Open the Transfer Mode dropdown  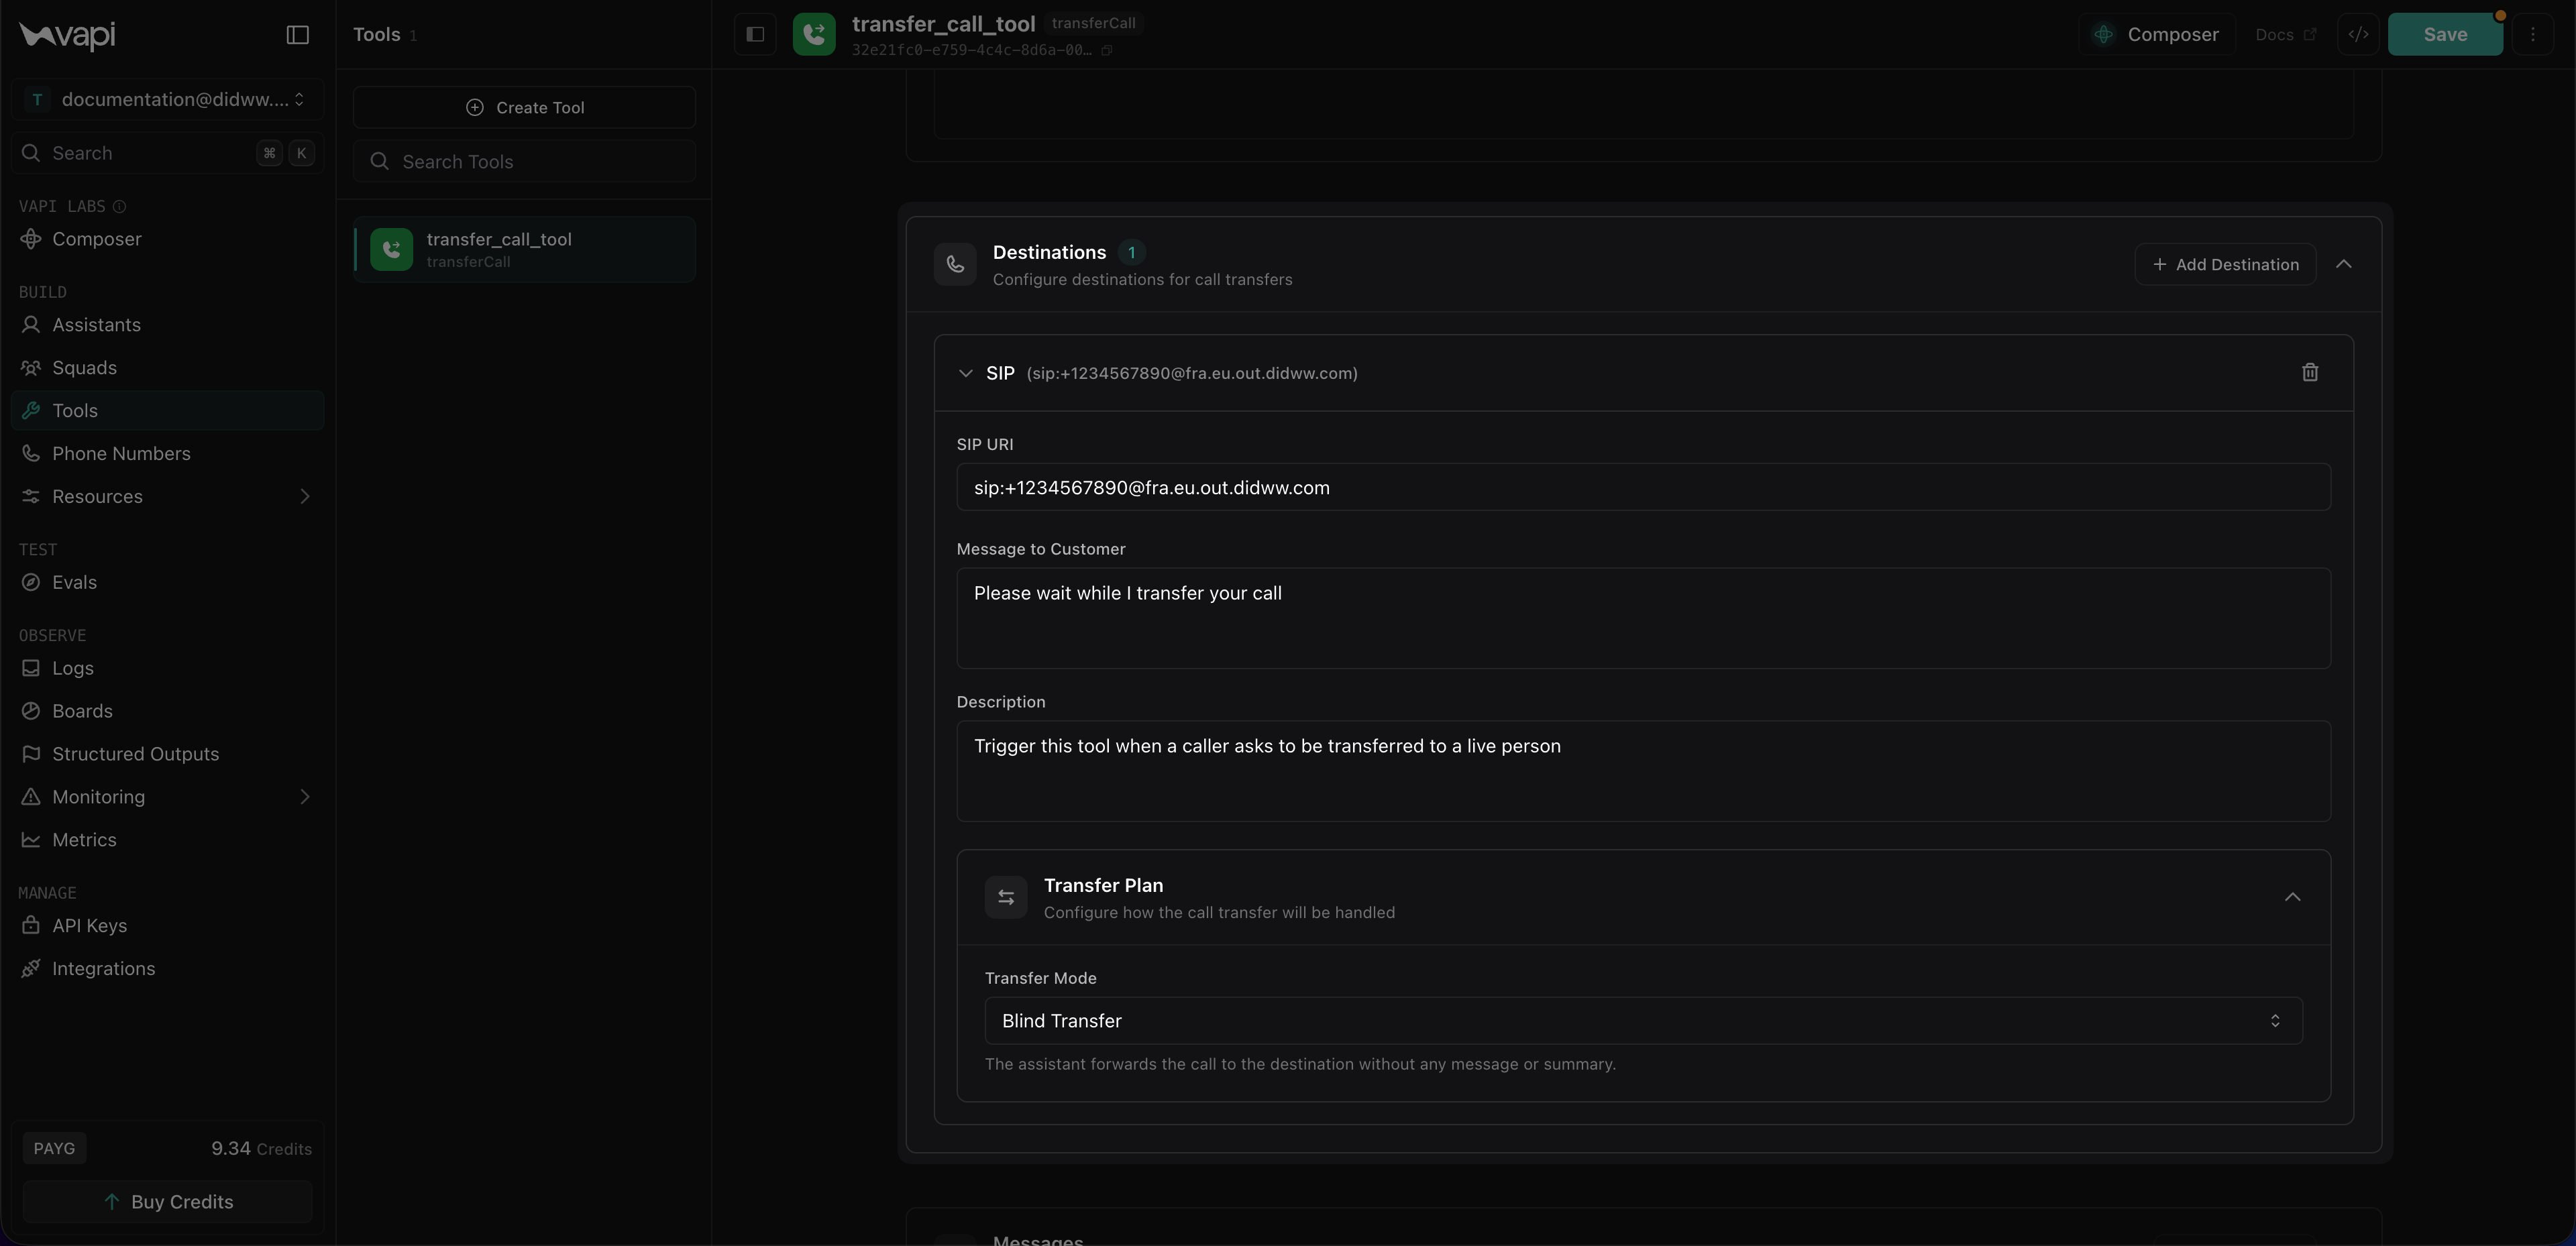(x=1643, y=1021)
